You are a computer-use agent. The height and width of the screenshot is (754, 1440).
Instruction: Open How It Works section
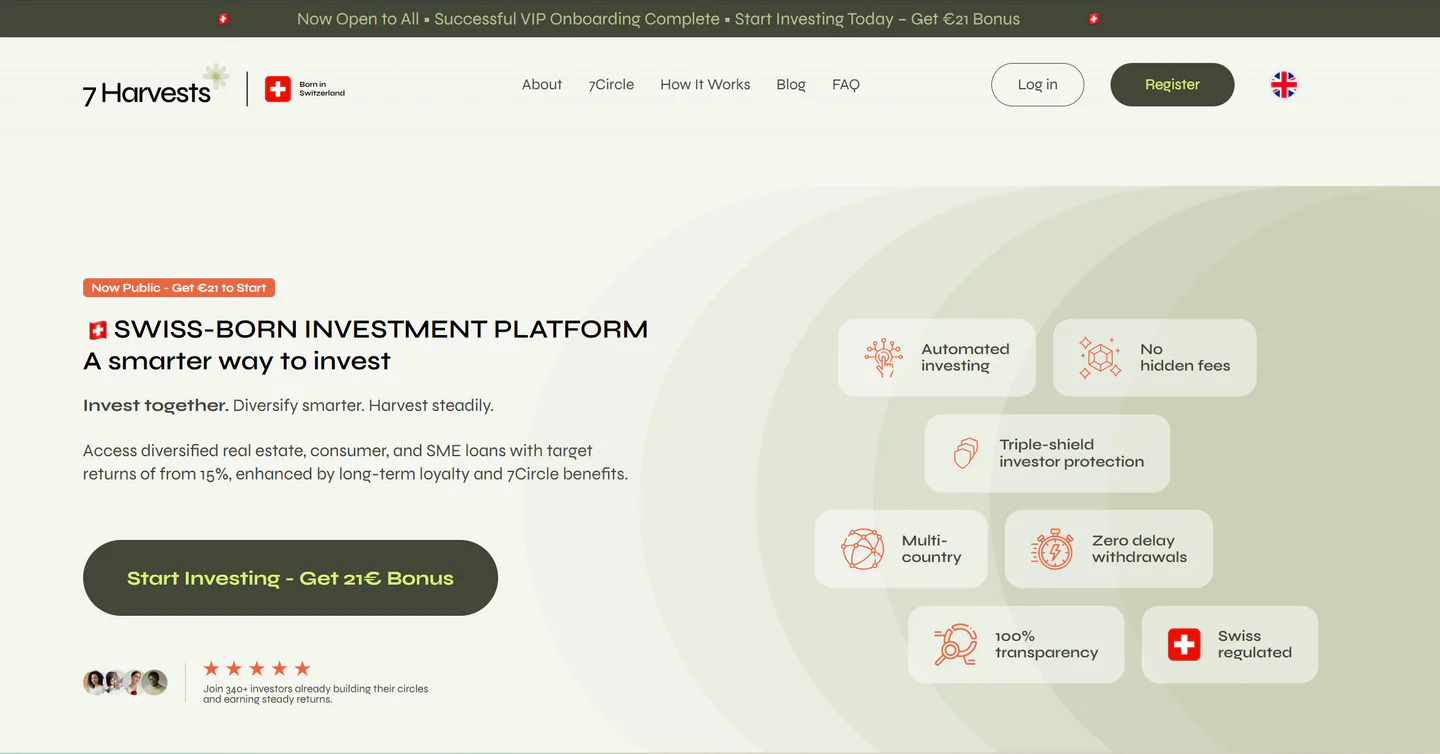tap(705, 85)
